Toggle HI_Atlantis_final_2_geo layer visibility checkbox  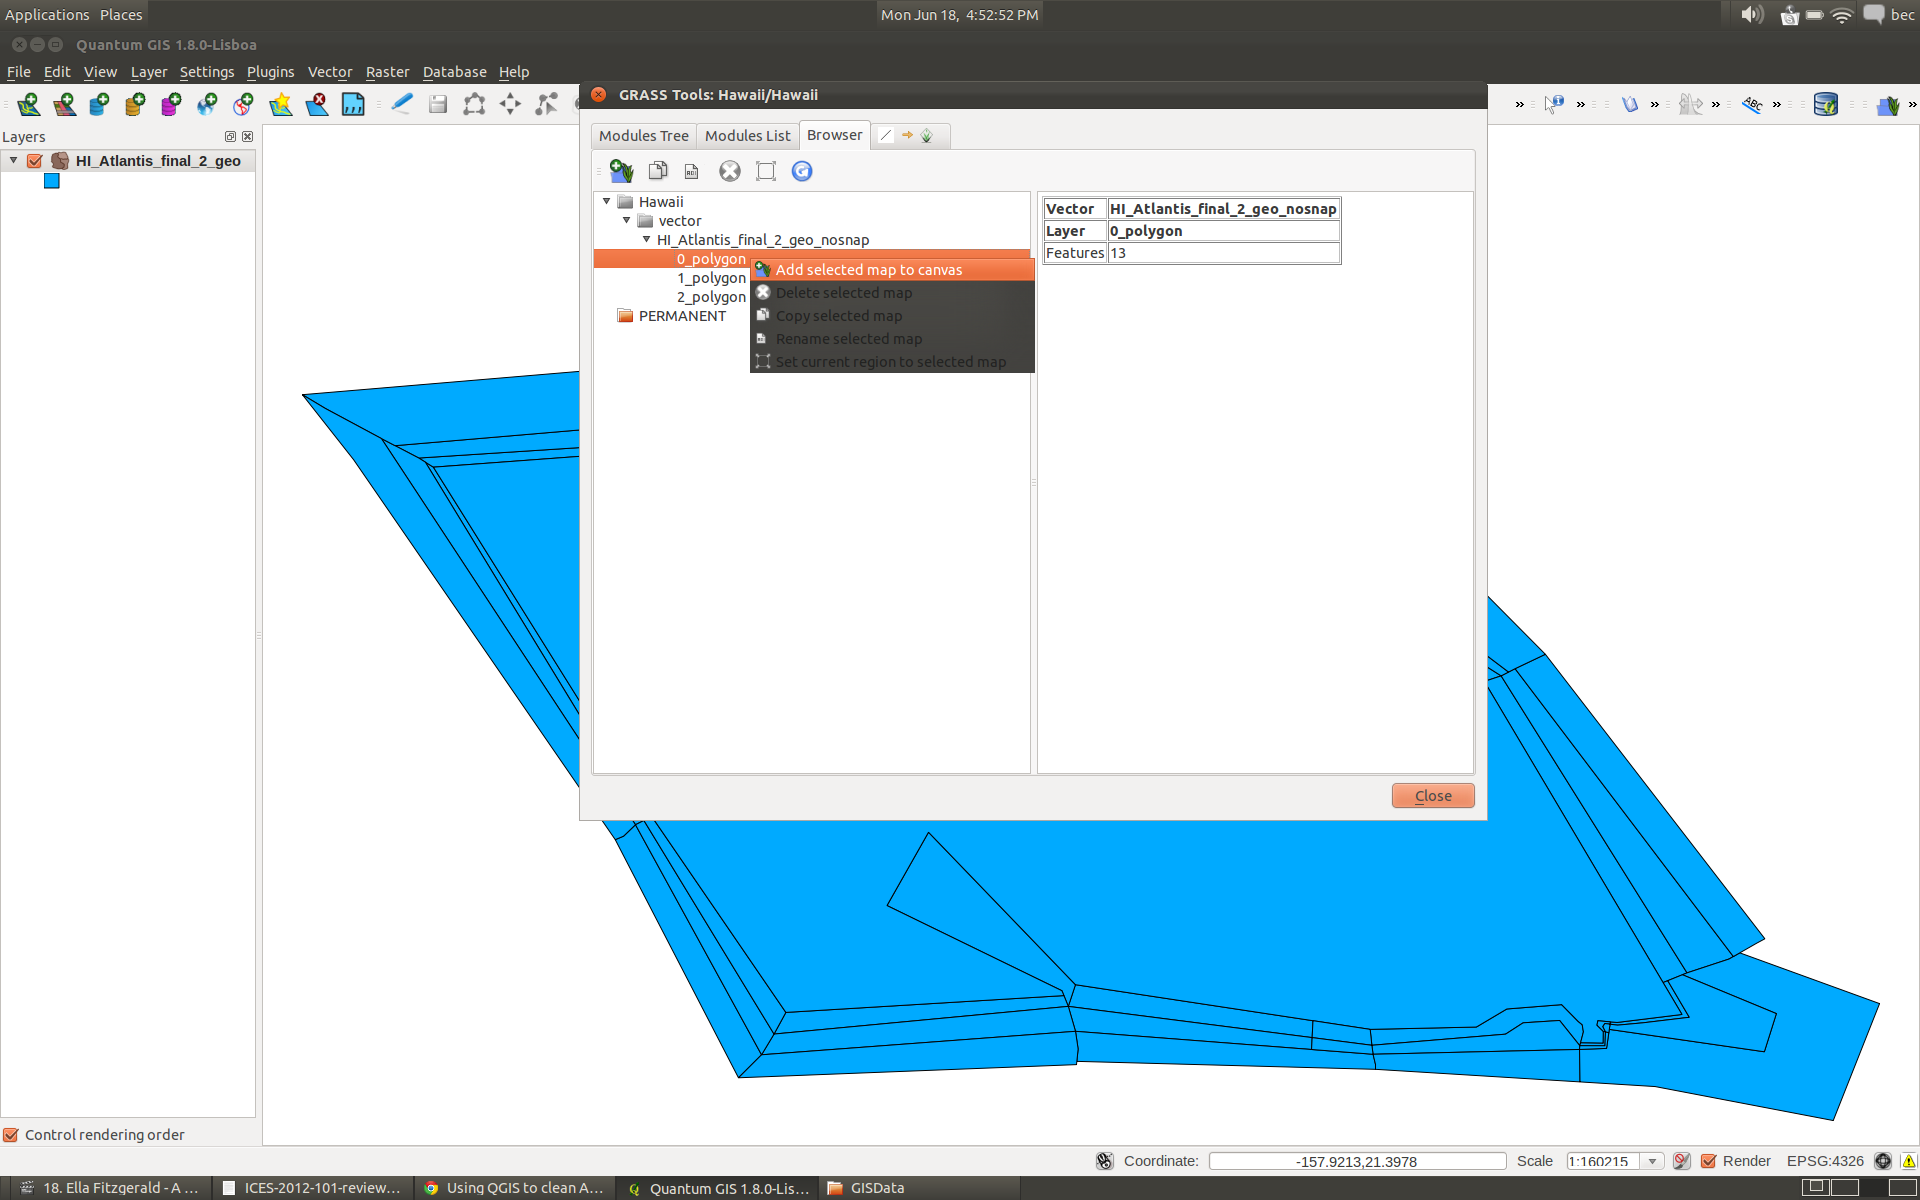pyautogui.click(x=35, y=161)
